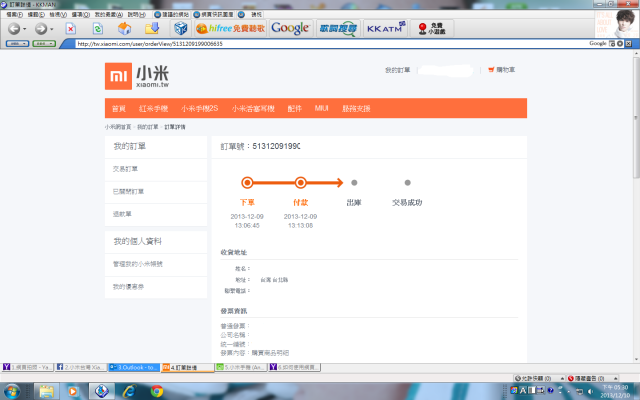Click the Xiaomi MI logo
Screen dimensions: 640x400
tap(118, 76)
